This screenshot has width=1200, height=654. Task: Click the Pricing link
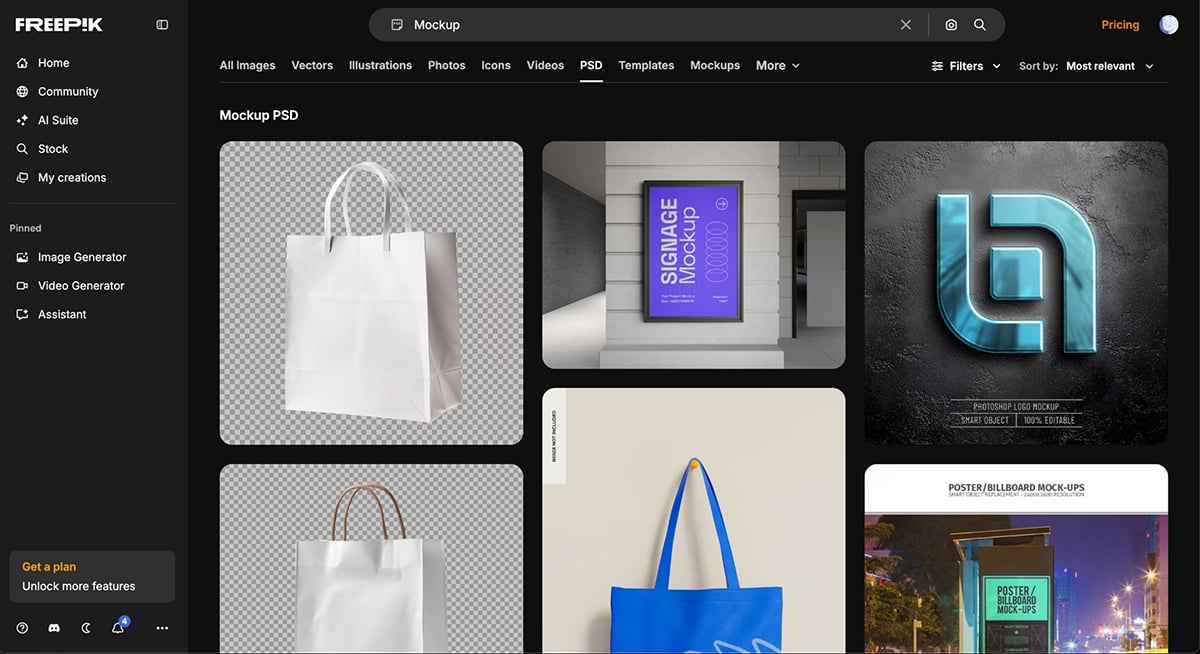click(1120, 25)
